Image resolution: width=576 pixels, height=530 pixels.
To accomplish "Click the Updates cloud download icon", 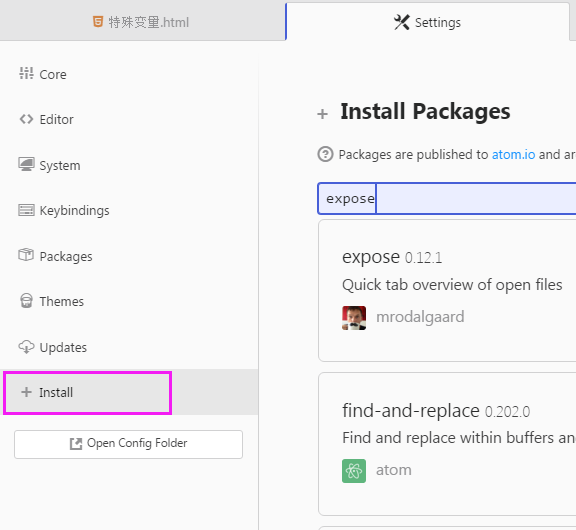I will coord(26,347).
